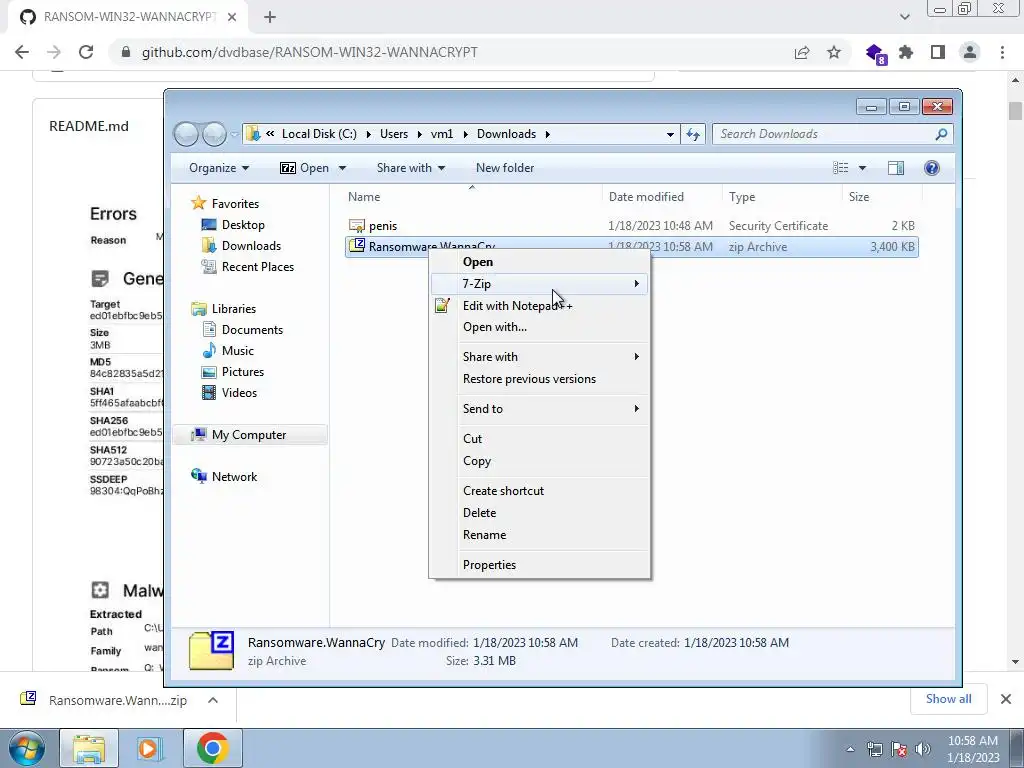Choose Copy from context menu
The height and width of the screenshot is (768, 1024).
(539, 461)
